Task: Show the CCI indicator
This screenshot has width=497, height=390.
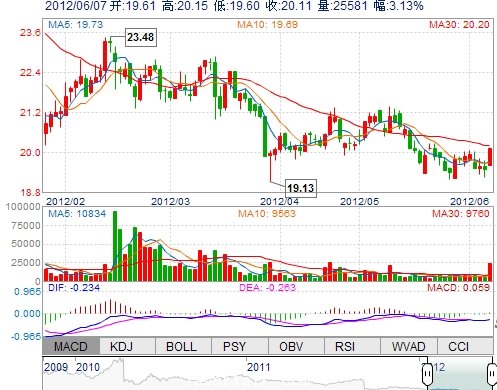Action: (458, 346)
